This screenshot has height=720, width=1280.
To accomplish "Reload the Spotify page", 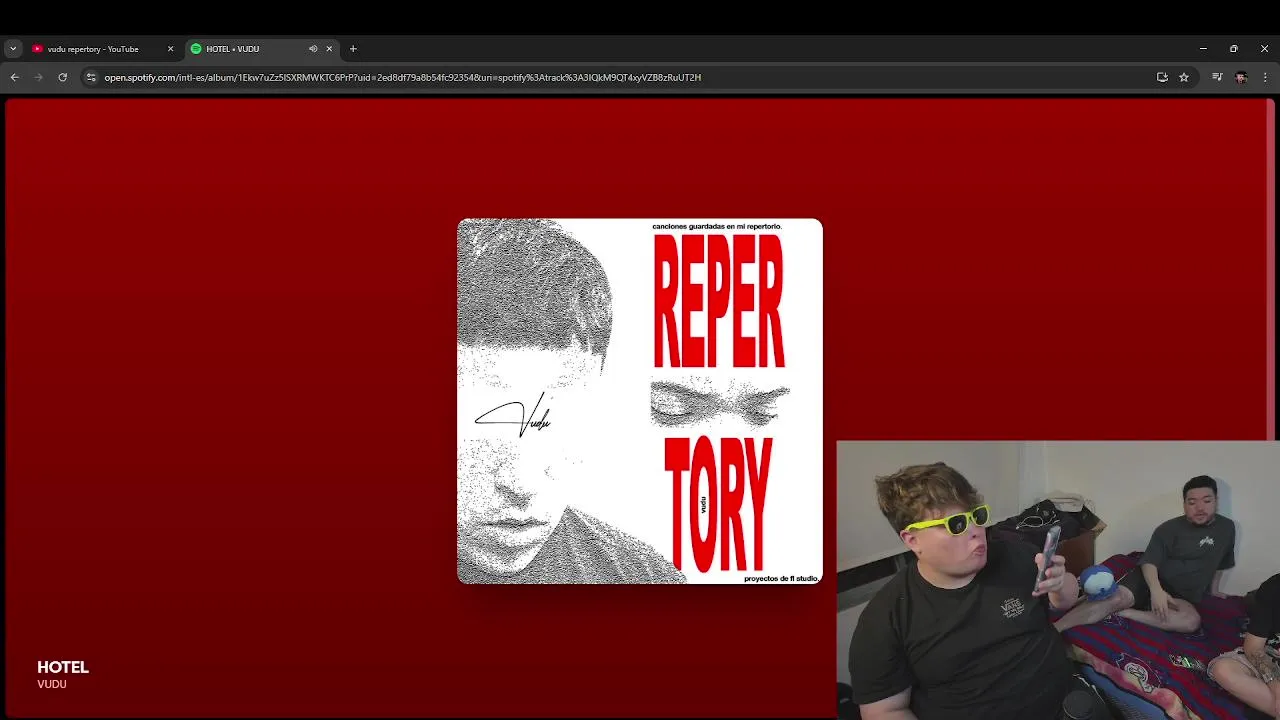I will tap(62, 77).
